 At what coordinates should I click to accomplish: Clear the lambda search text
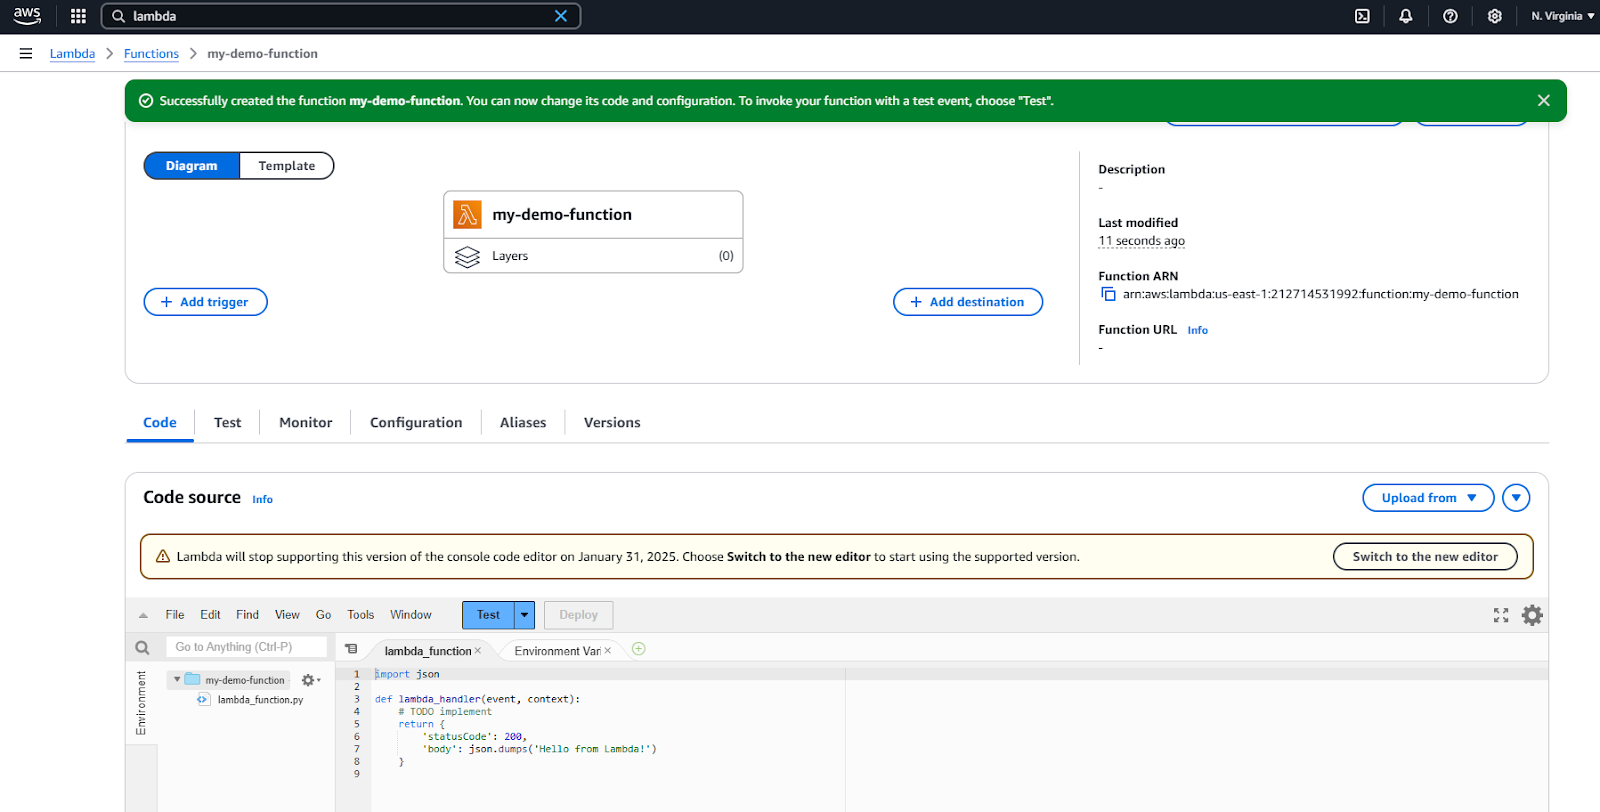(x=561, y=16)
